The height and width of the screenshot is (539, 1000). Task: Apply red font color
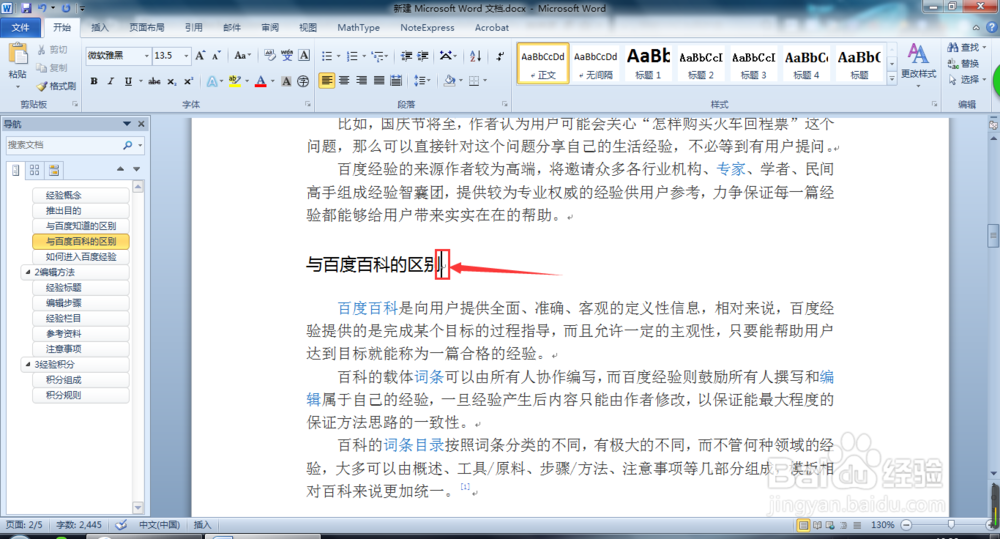tap(260, 81)
